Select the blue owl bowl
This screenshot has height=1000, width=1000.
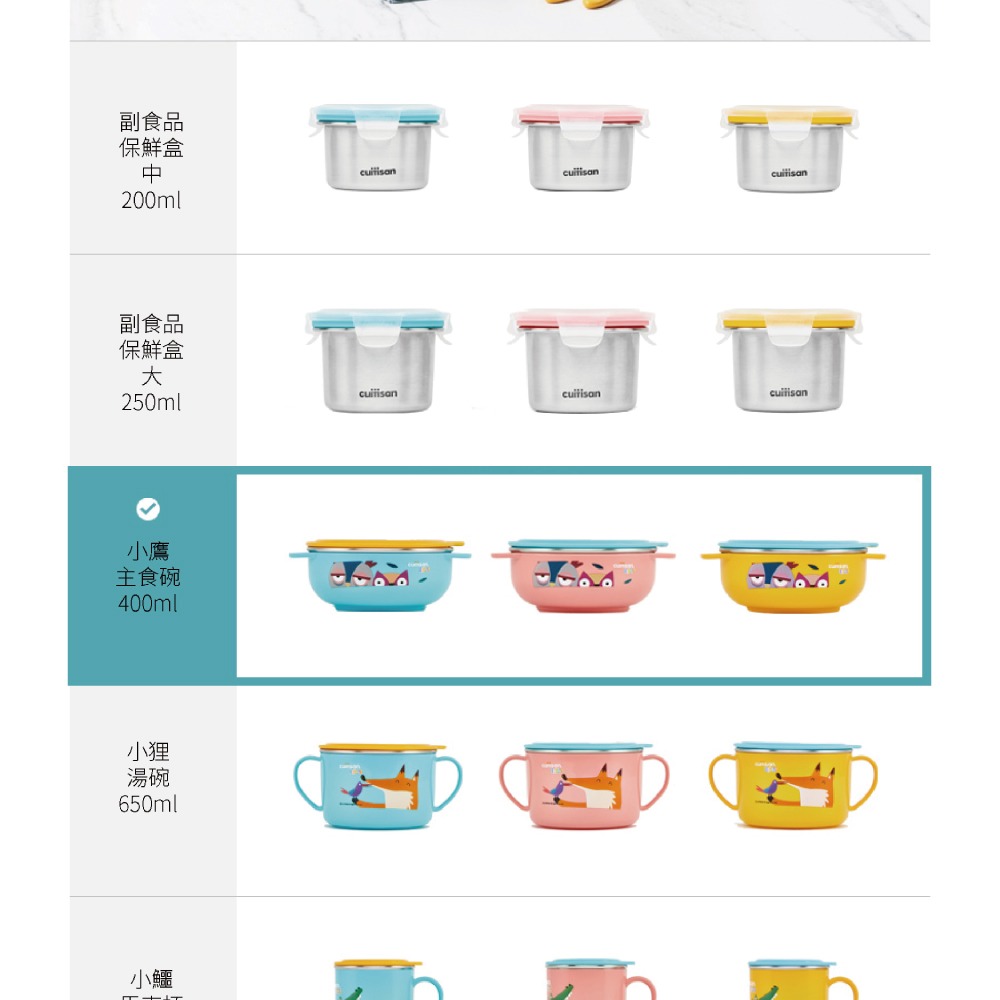click(380, 576)
